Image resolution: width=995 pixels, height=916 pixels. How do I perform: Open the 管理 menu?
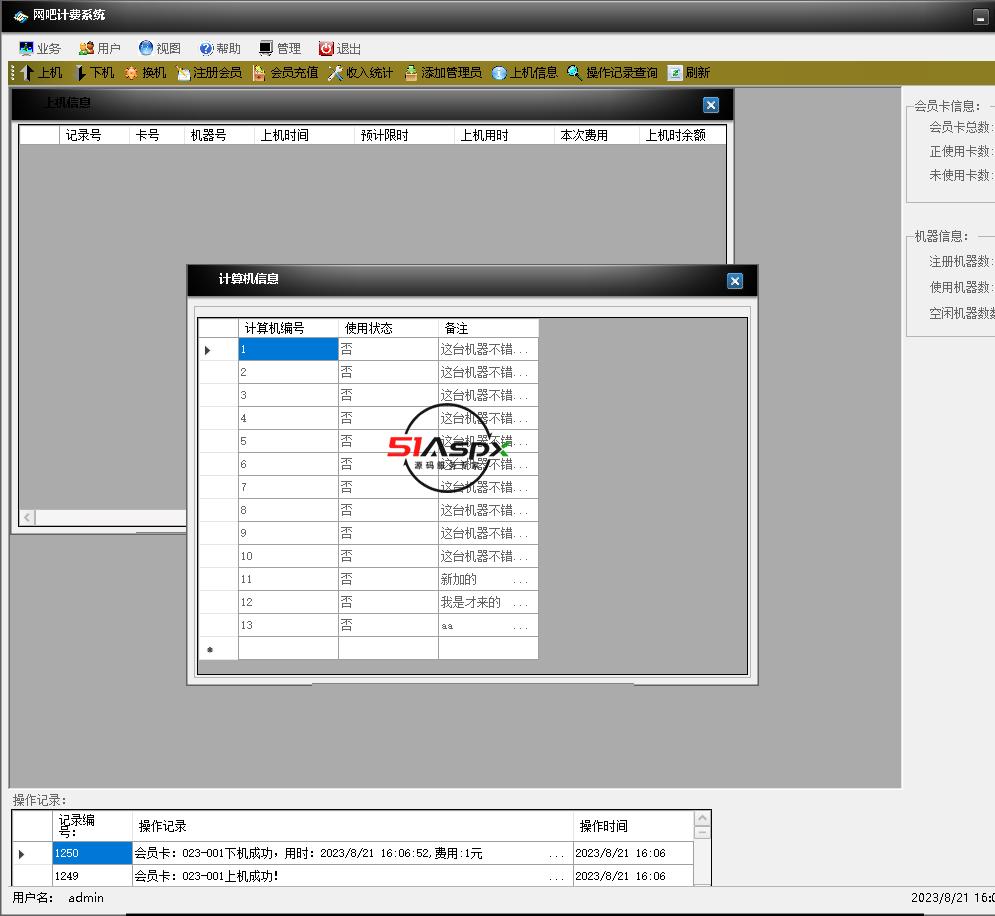(279, 48)
